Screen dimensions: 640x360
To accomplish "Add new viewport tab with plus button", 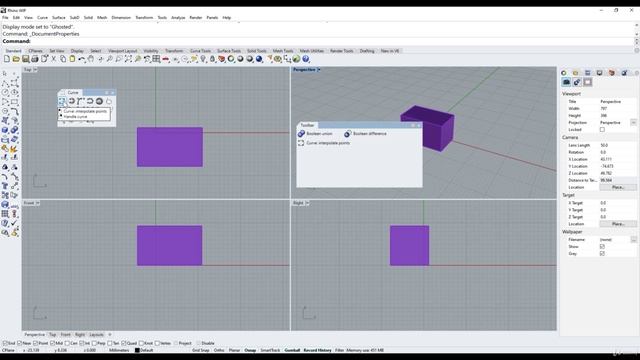I will click(x=109, y=334).
